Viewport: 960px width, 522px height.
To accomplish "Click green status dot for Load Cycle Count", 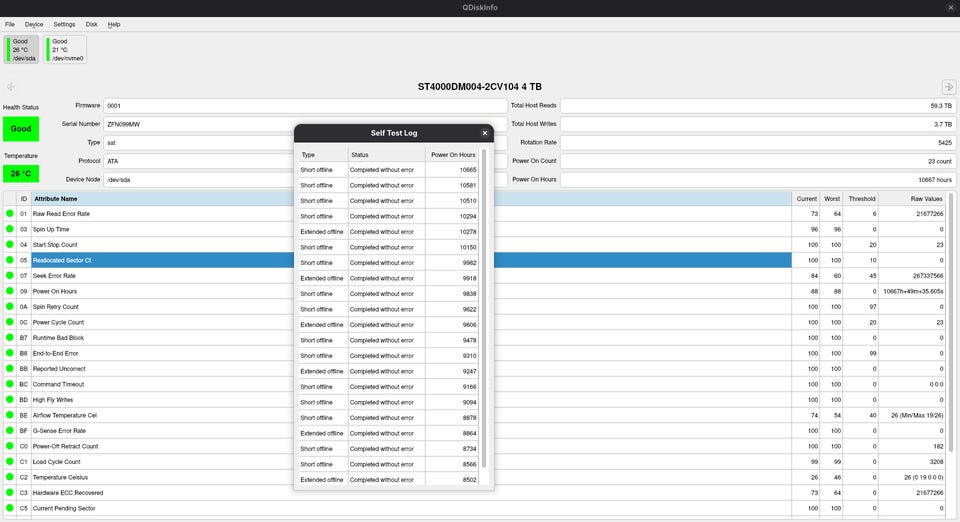I will [10, 461].
